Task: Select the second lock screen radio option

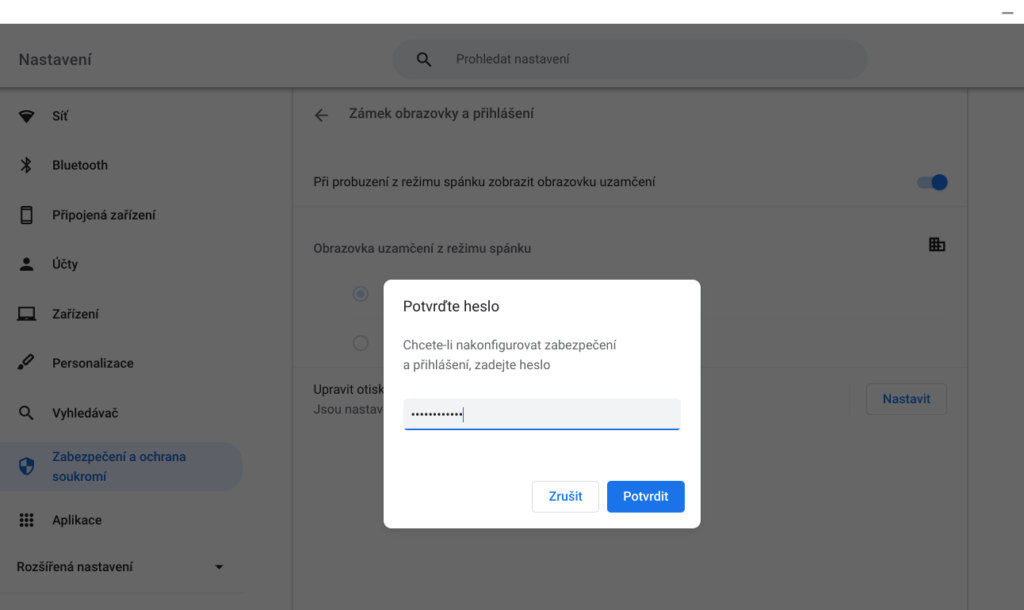Action: point(360,343)
